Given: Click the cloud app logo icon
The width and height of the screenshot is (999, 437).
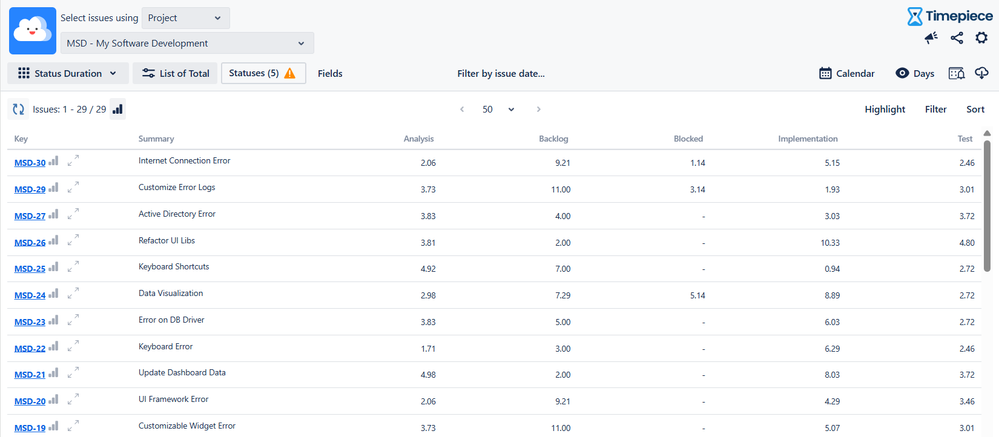Looking at the screenshot, I should coord(32,31).
